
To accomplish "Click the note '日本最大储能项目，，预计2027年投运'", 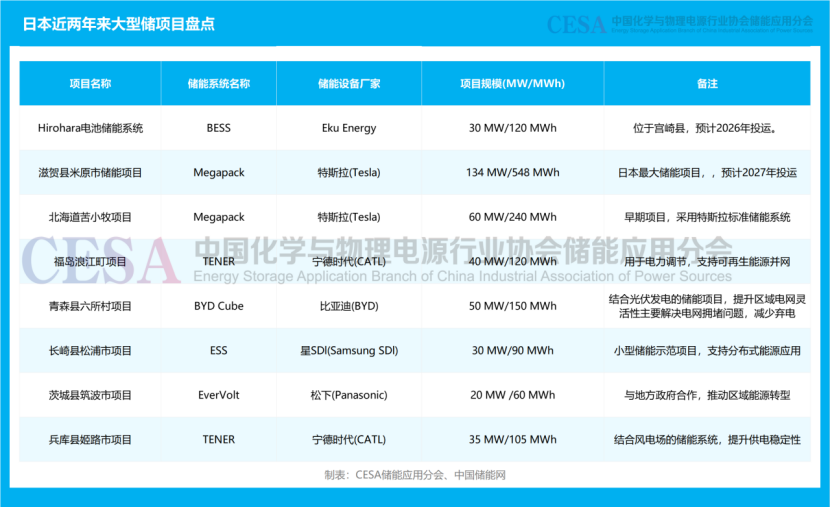I will pyautogui.click(x=707, y=173).
